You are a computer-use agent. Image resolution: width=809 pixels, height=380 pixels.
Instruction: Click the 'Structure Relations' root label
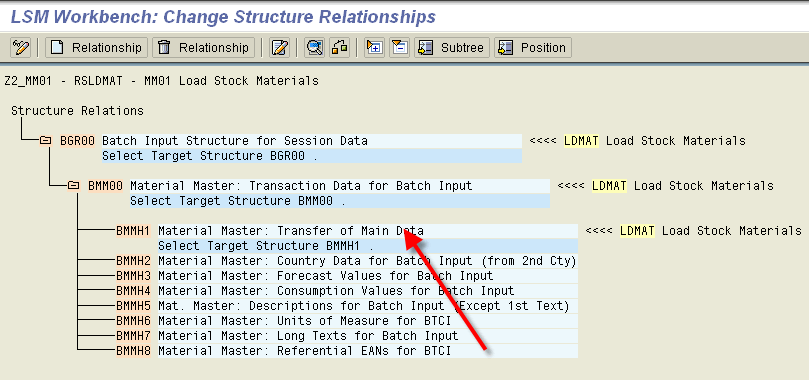(77, 111)
